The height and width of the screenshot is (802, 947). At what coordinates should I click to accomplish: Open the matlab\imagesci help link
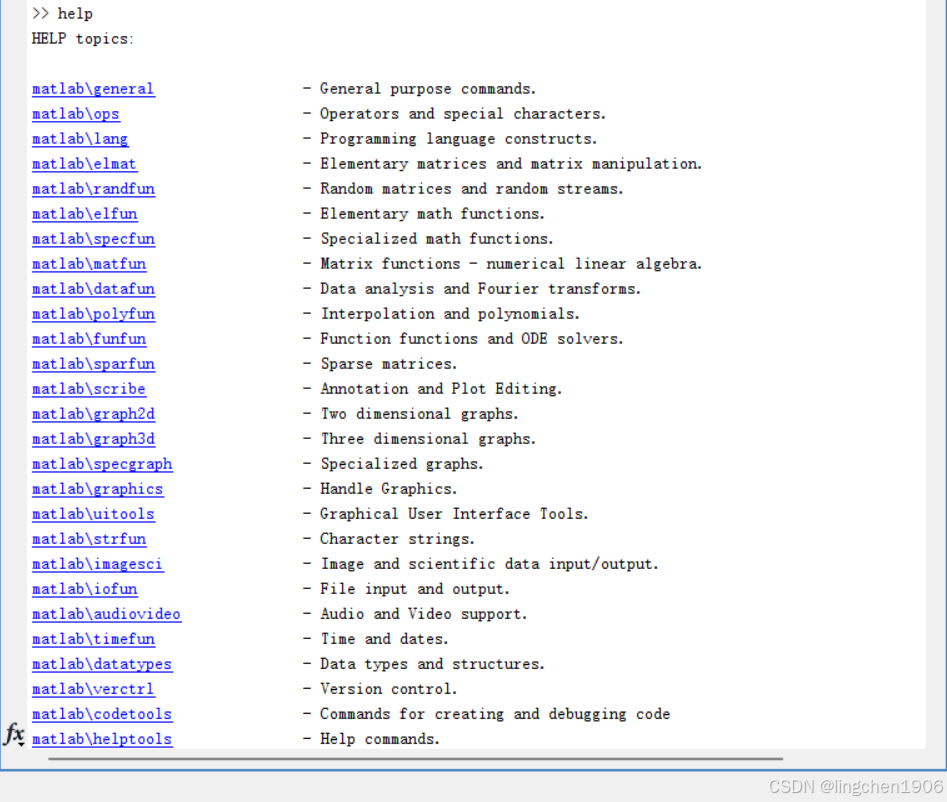[97, 564]
